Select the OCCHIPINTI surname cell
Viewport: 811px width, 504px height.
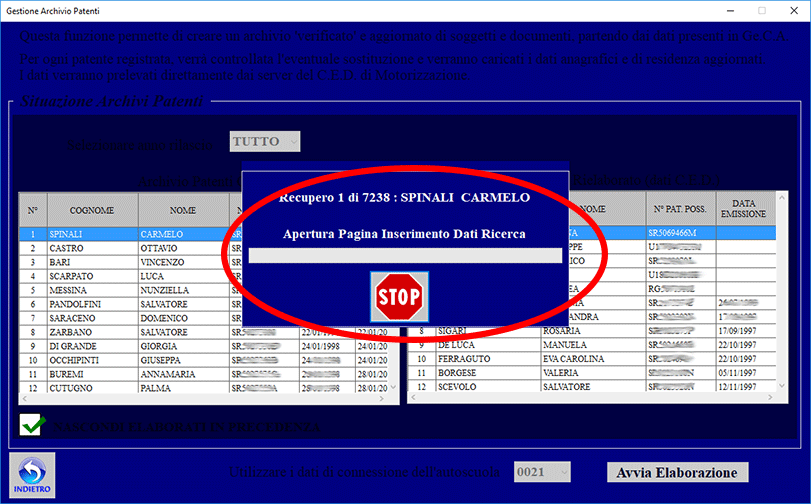pos(93,360)
